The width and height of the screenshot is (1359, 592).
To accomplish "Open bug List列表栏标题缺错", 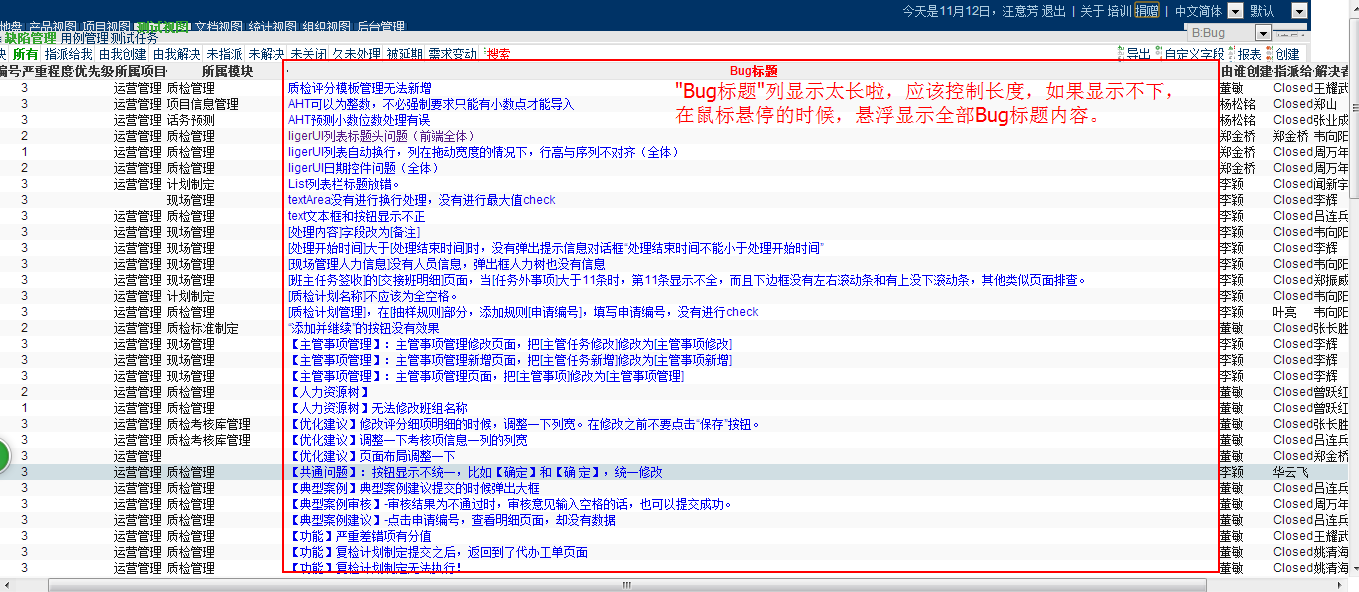I will point(344,184).
